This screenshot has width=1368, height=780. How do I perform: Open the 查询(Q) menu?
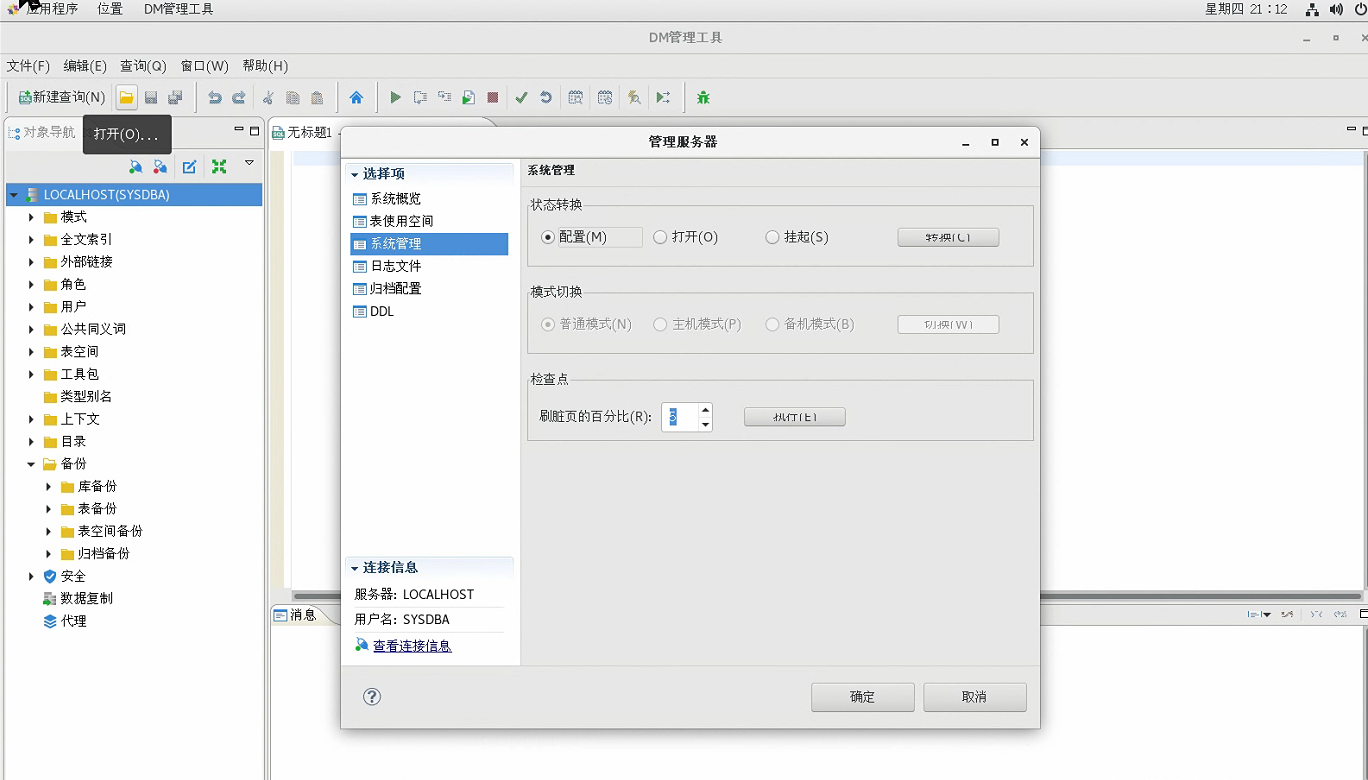click(x=141, y=66)
